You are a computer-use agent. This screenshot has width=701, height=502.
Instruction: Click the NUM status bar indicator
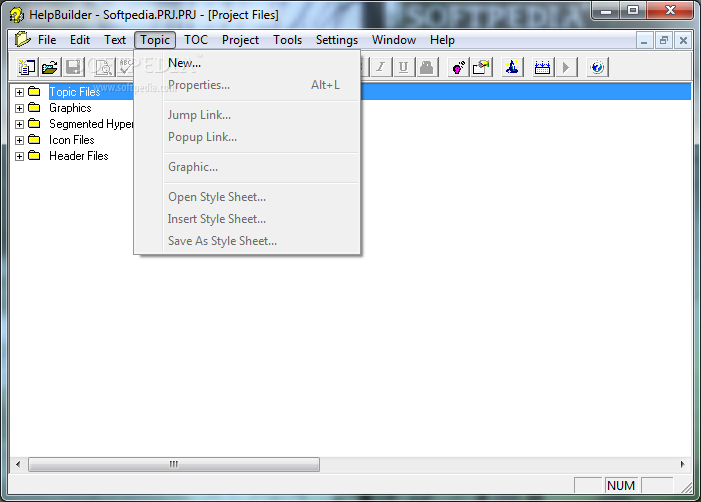621,485
